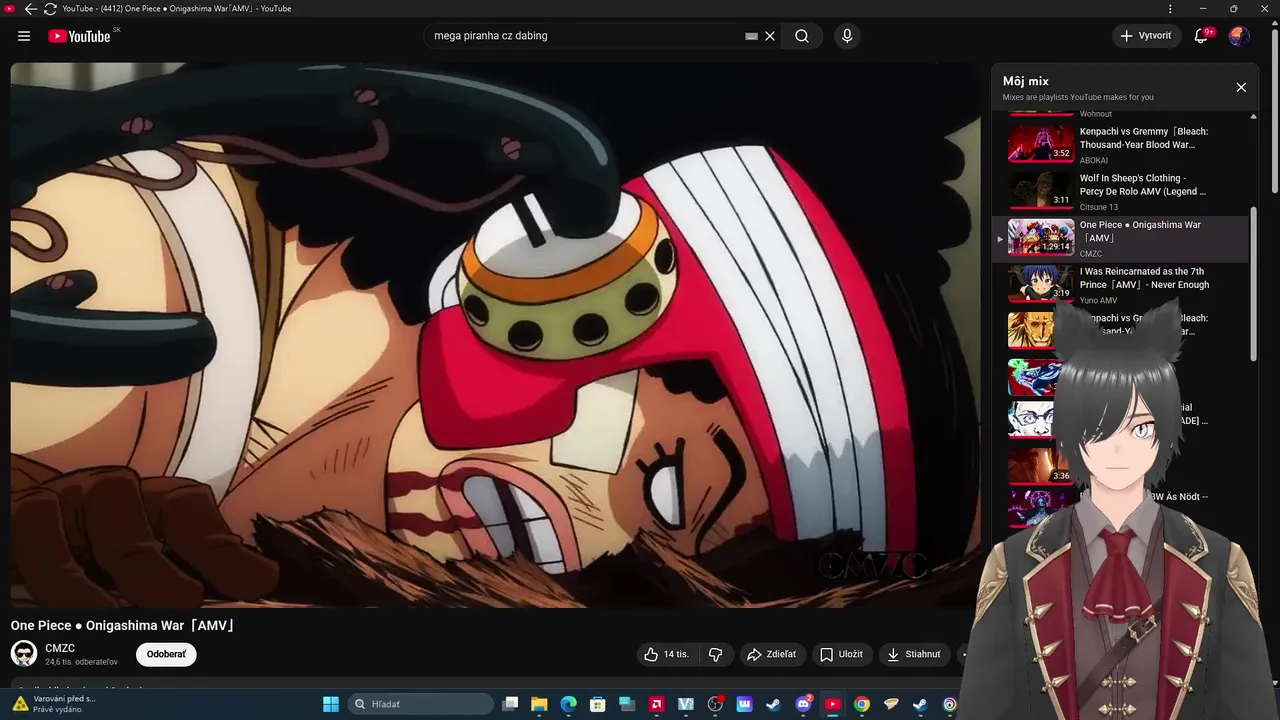Viewport: 1280px width, 720px height.
Task: Open Task View in the taskbar
Action: coord(510,704)
